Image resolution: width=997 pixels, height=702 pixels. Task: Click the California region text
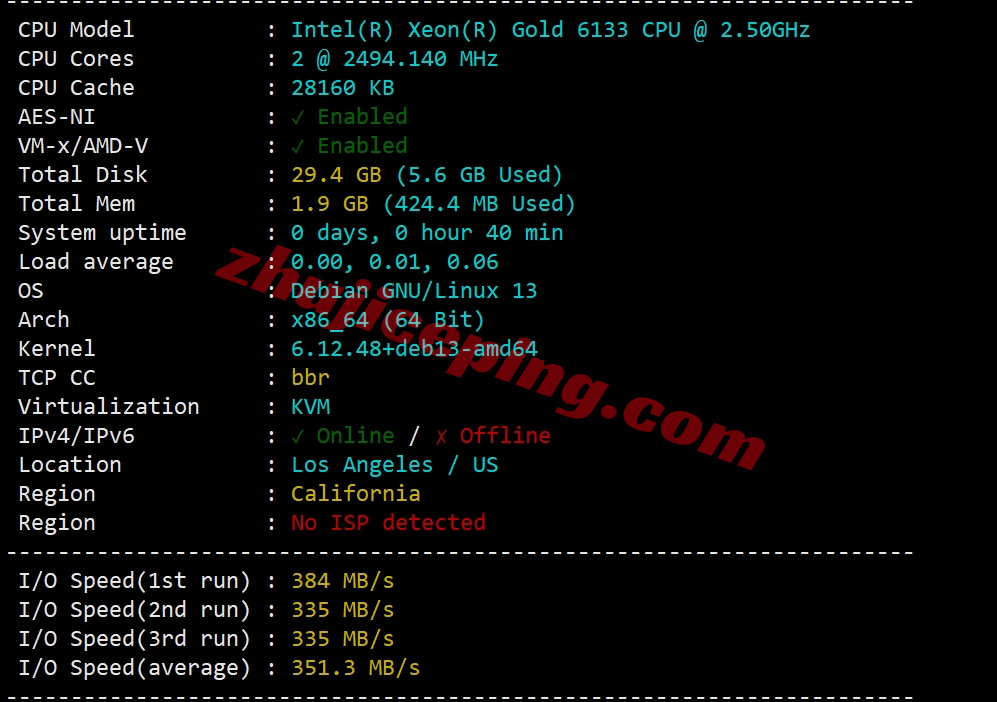point(355,494)
